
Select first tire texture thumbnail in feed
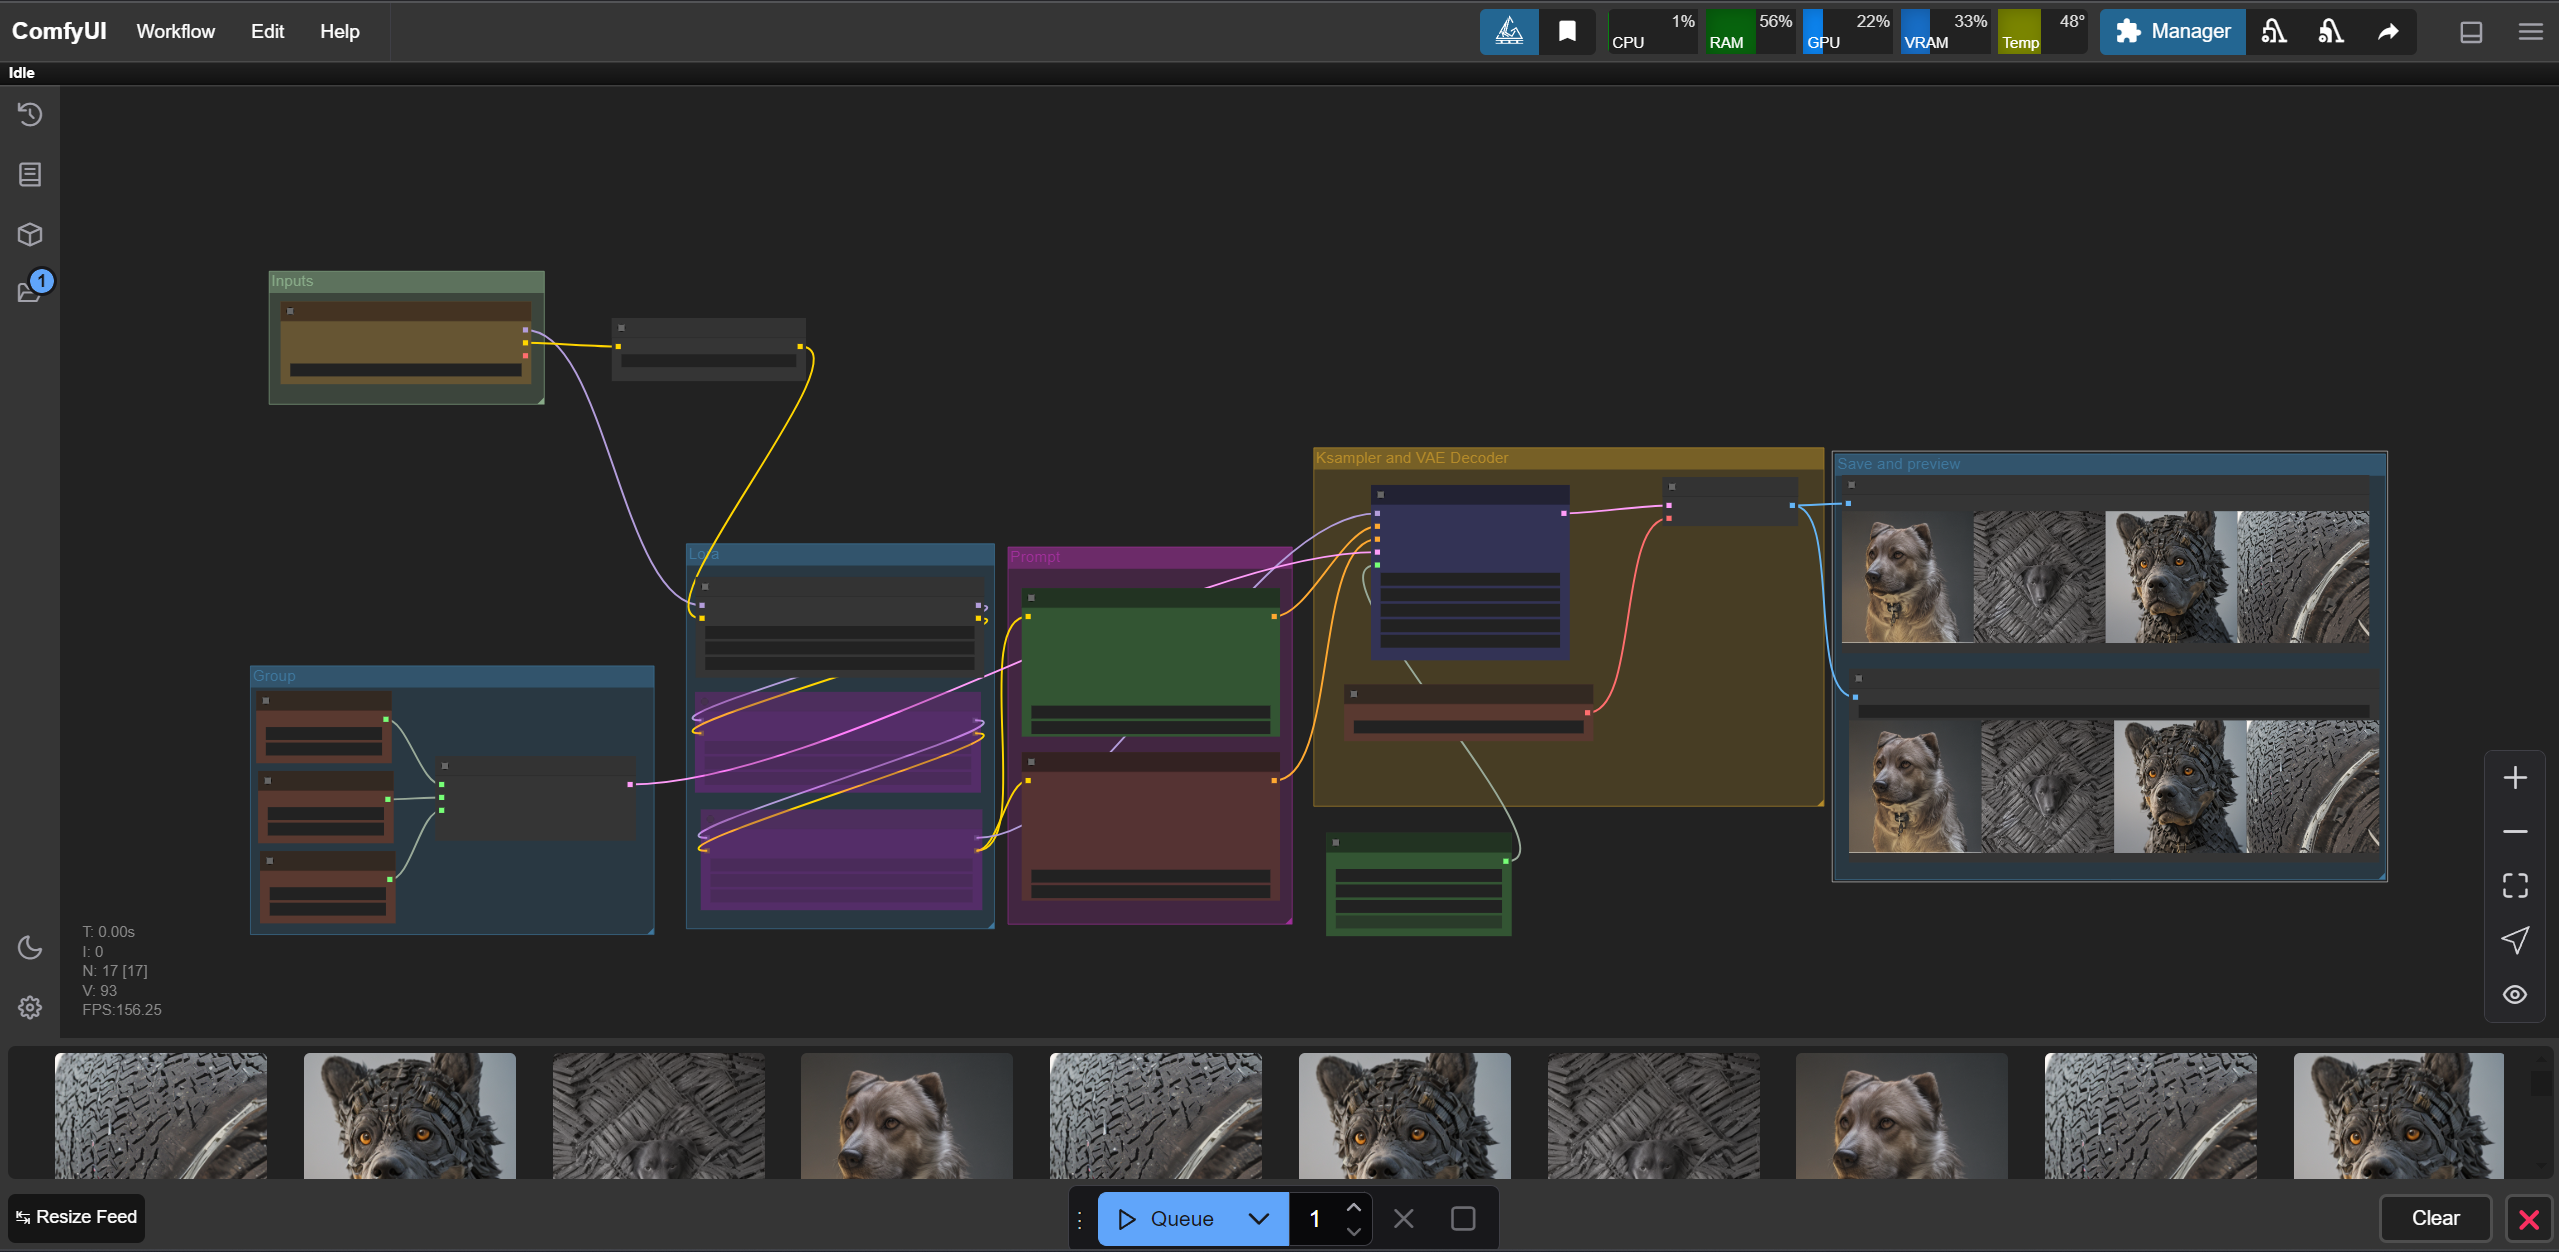[x=161, y=1115]
